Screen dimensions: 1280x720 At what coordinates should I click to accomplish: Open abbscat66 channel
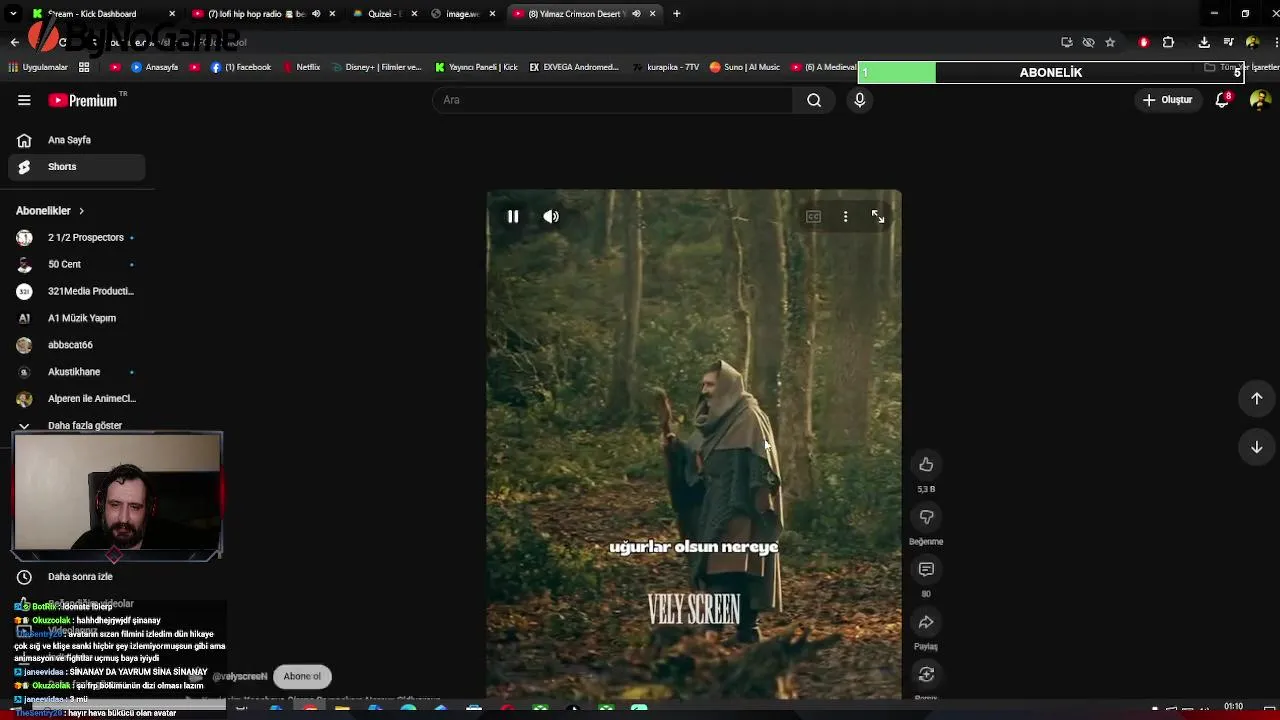(x=76, y=345)
